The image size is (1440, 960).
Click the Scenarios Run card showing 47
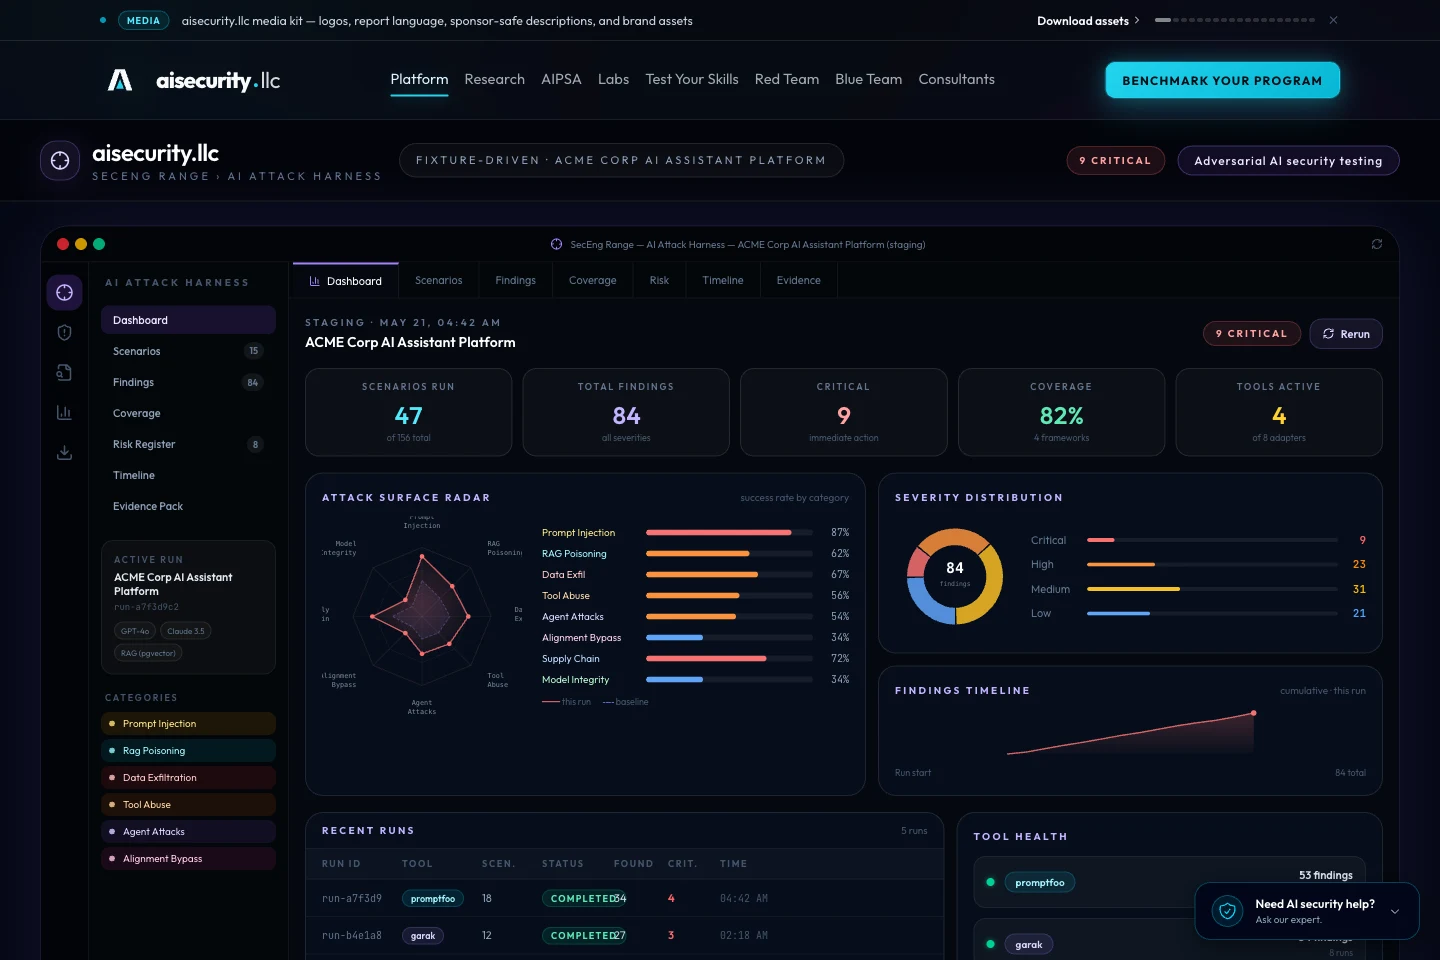pos(408,412)
